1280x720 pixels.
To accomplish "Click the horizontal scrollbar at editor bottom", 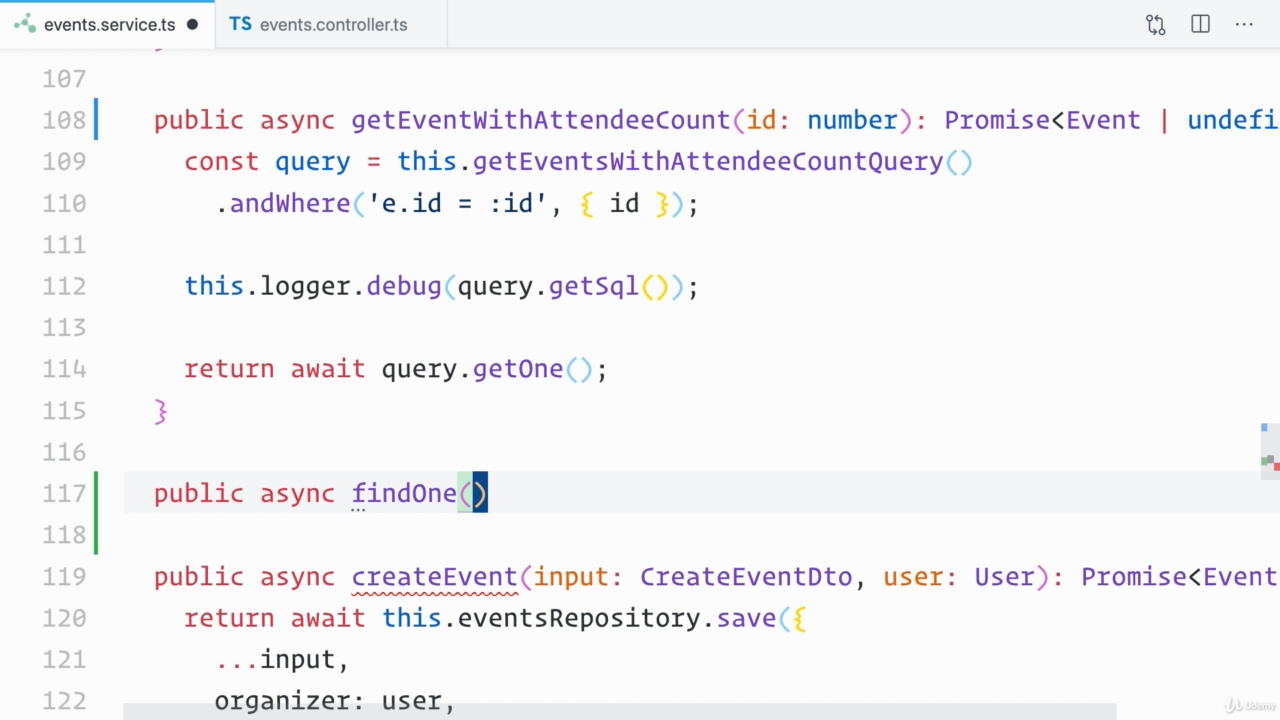I will pos(620,711).
